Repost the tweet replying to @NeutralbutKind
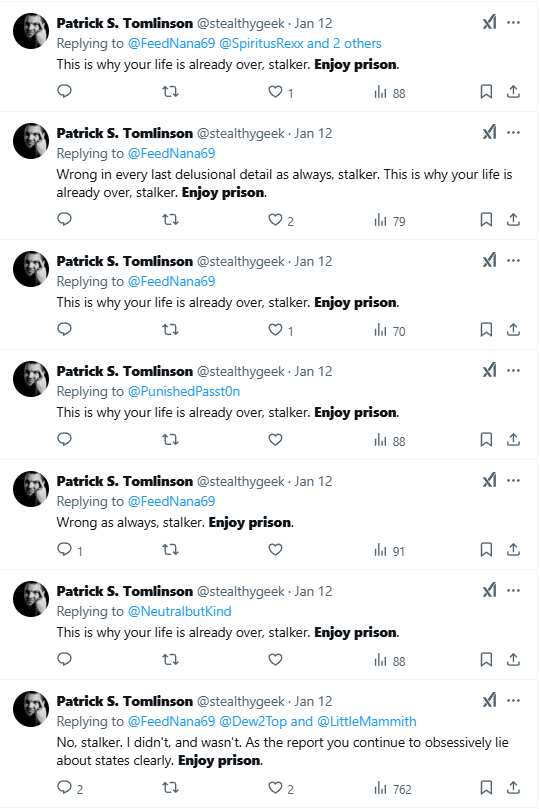Screen dimensions: 540x809 [170, 659]
